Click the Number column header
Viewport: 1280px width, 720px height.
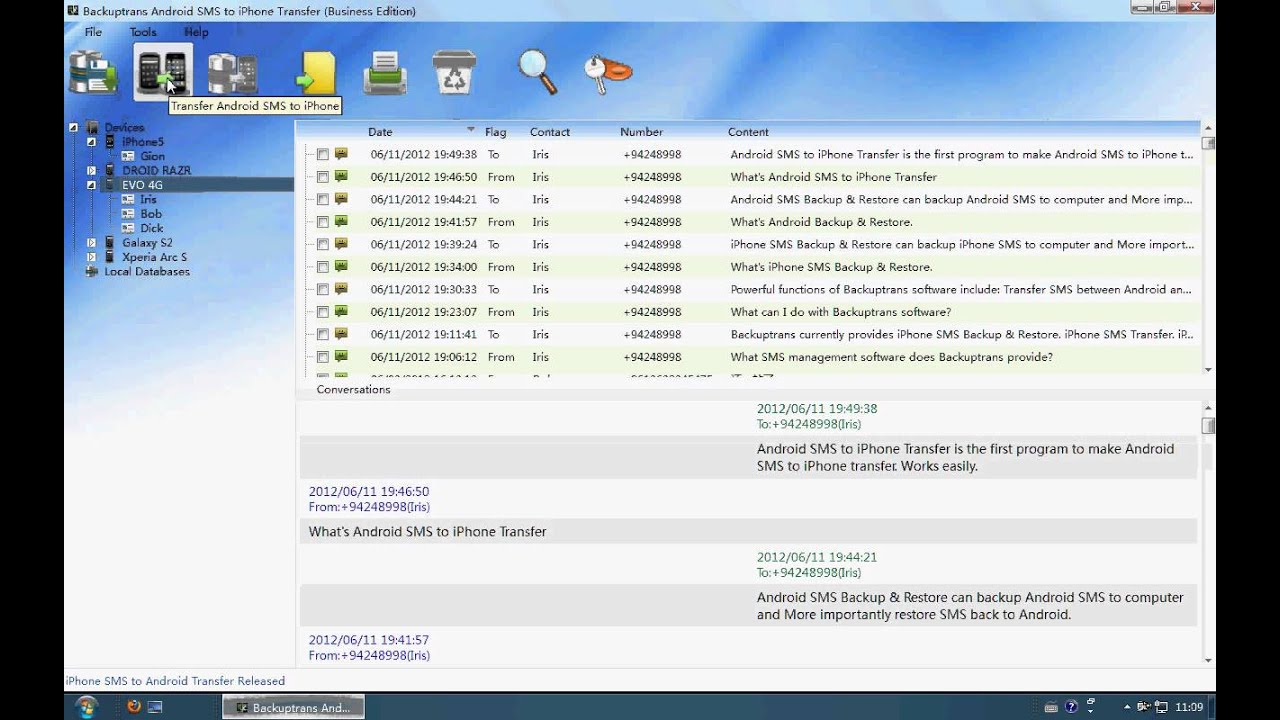(641, 132)
